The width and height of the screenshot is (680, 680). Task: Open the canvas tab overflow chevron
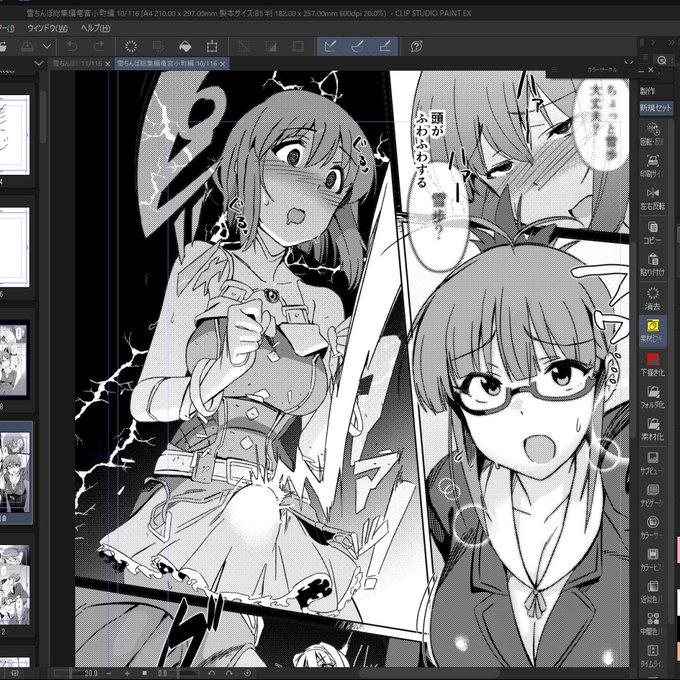(628, 63)
